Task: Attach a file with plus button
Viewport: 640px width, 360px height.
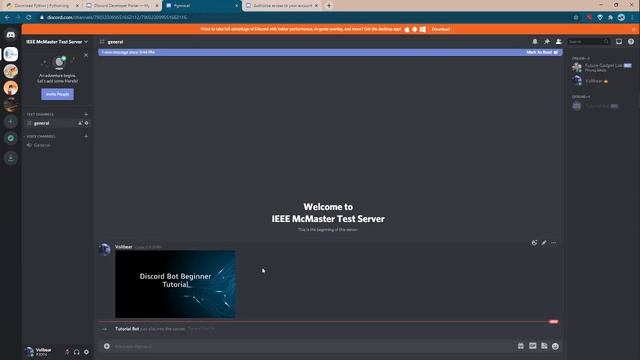Action: pyautogui.click(x=107, y=346)
